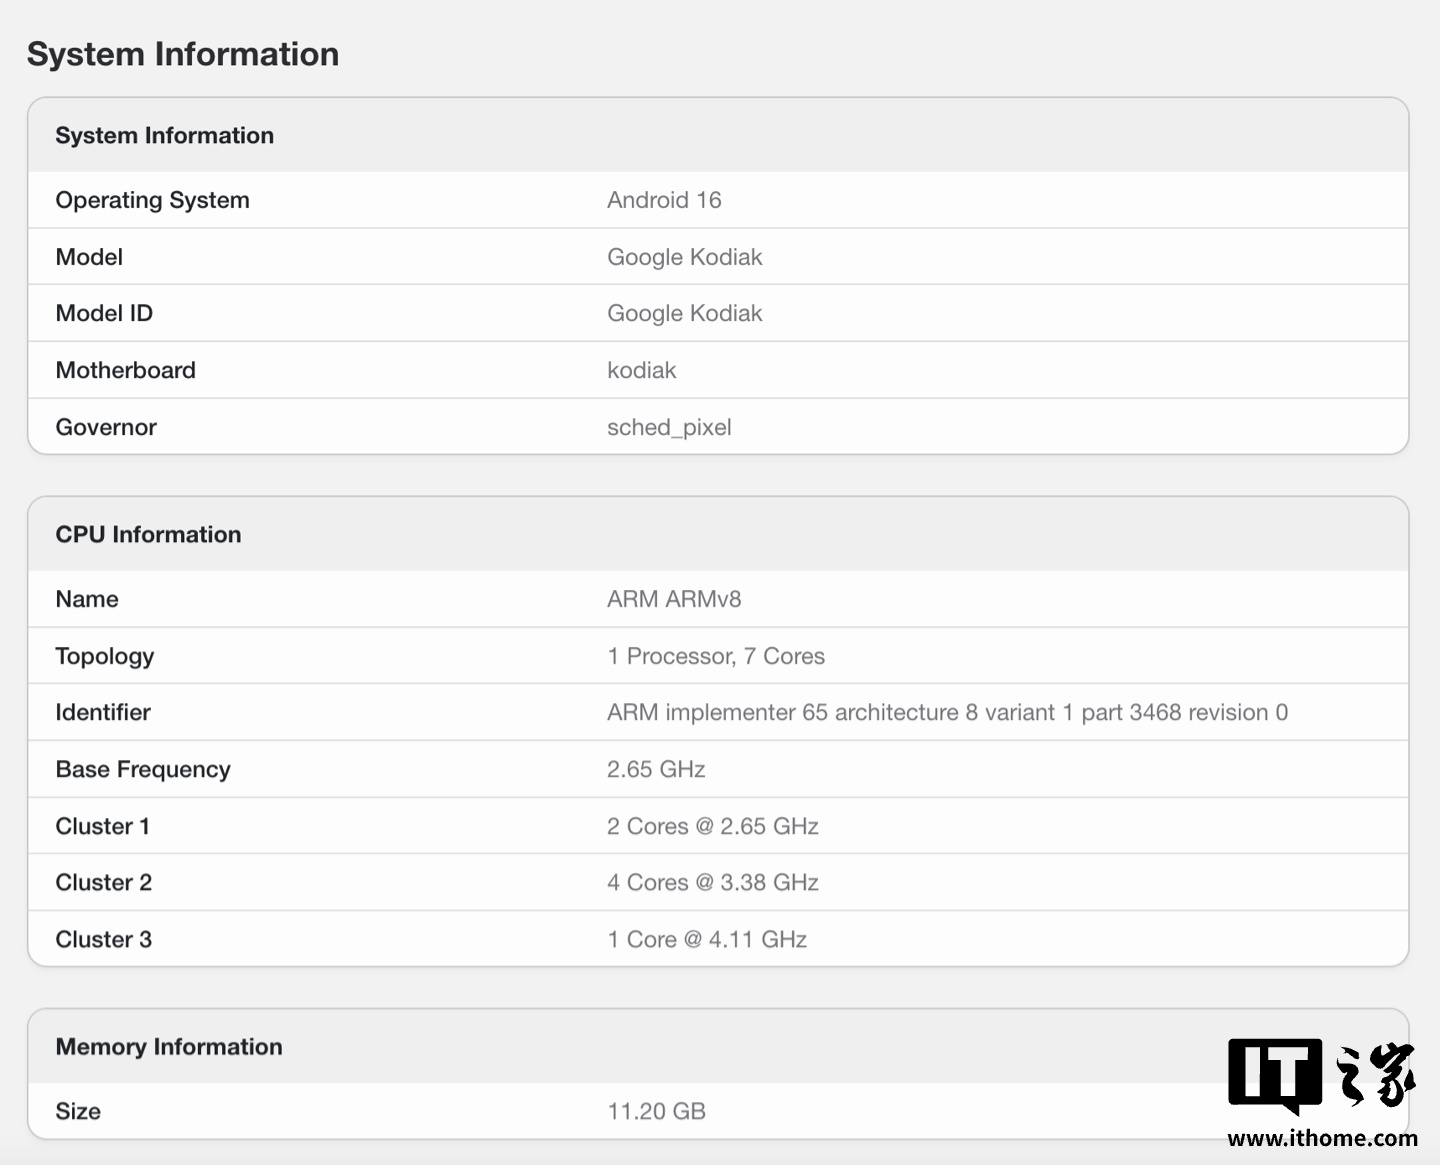Click the Cluster 3 value 1 Core @ 4.11 GHz
The width and height of the screenshot is (1440, 1165).
tap(707, 939)
